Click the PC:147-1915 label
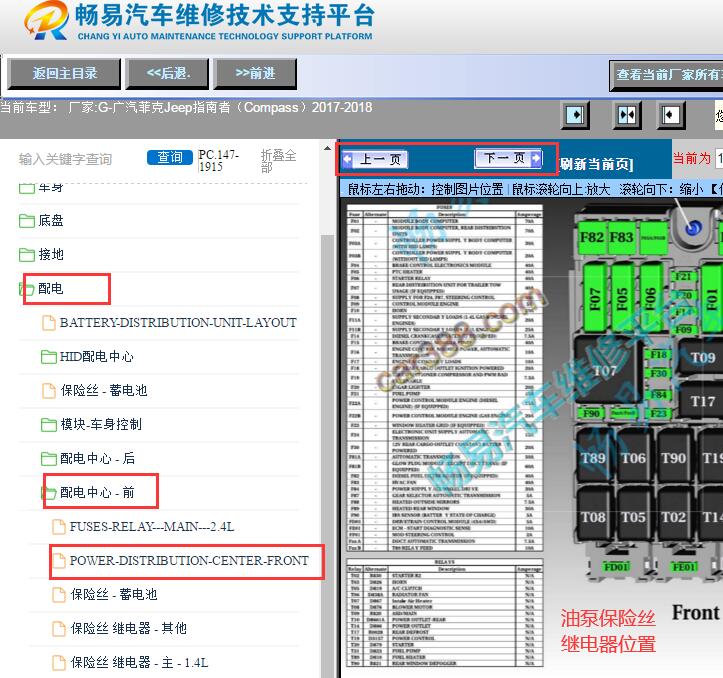This screenshot has height=678, width=723. 218,161
